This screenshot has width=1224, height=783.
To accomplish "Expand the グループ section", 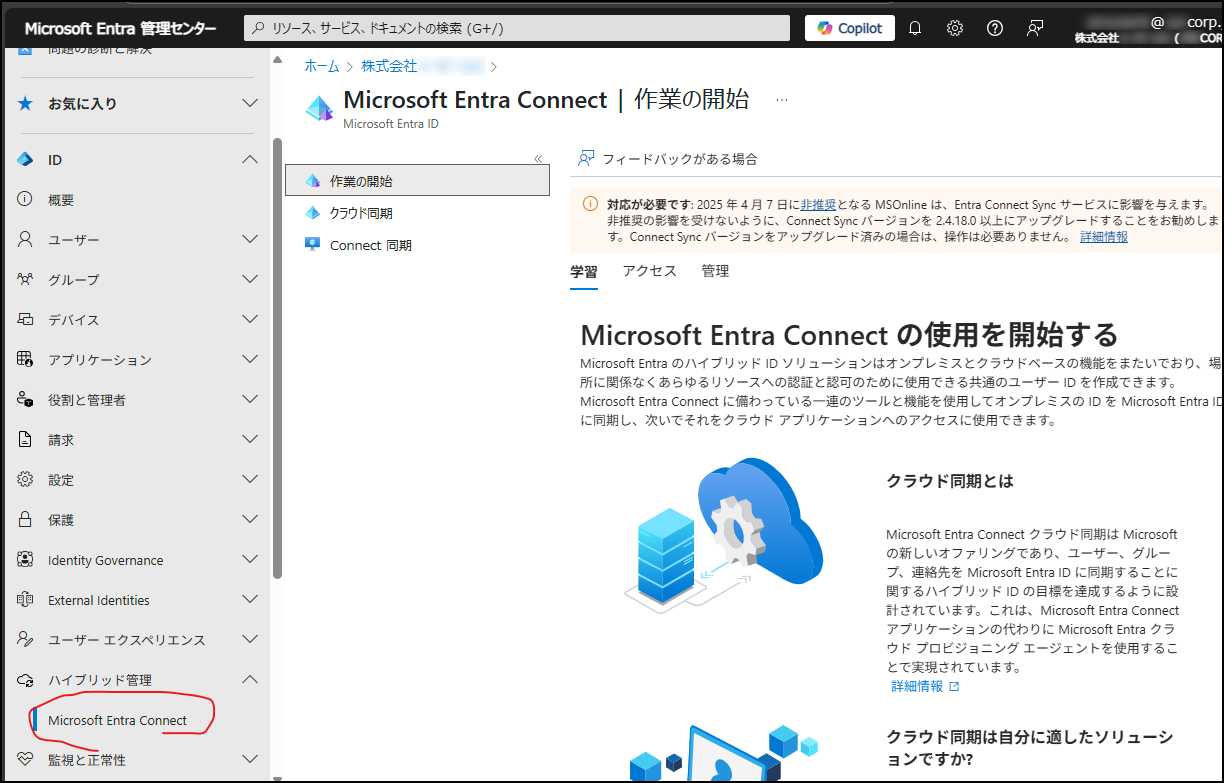I will click(x=249, y=279).
